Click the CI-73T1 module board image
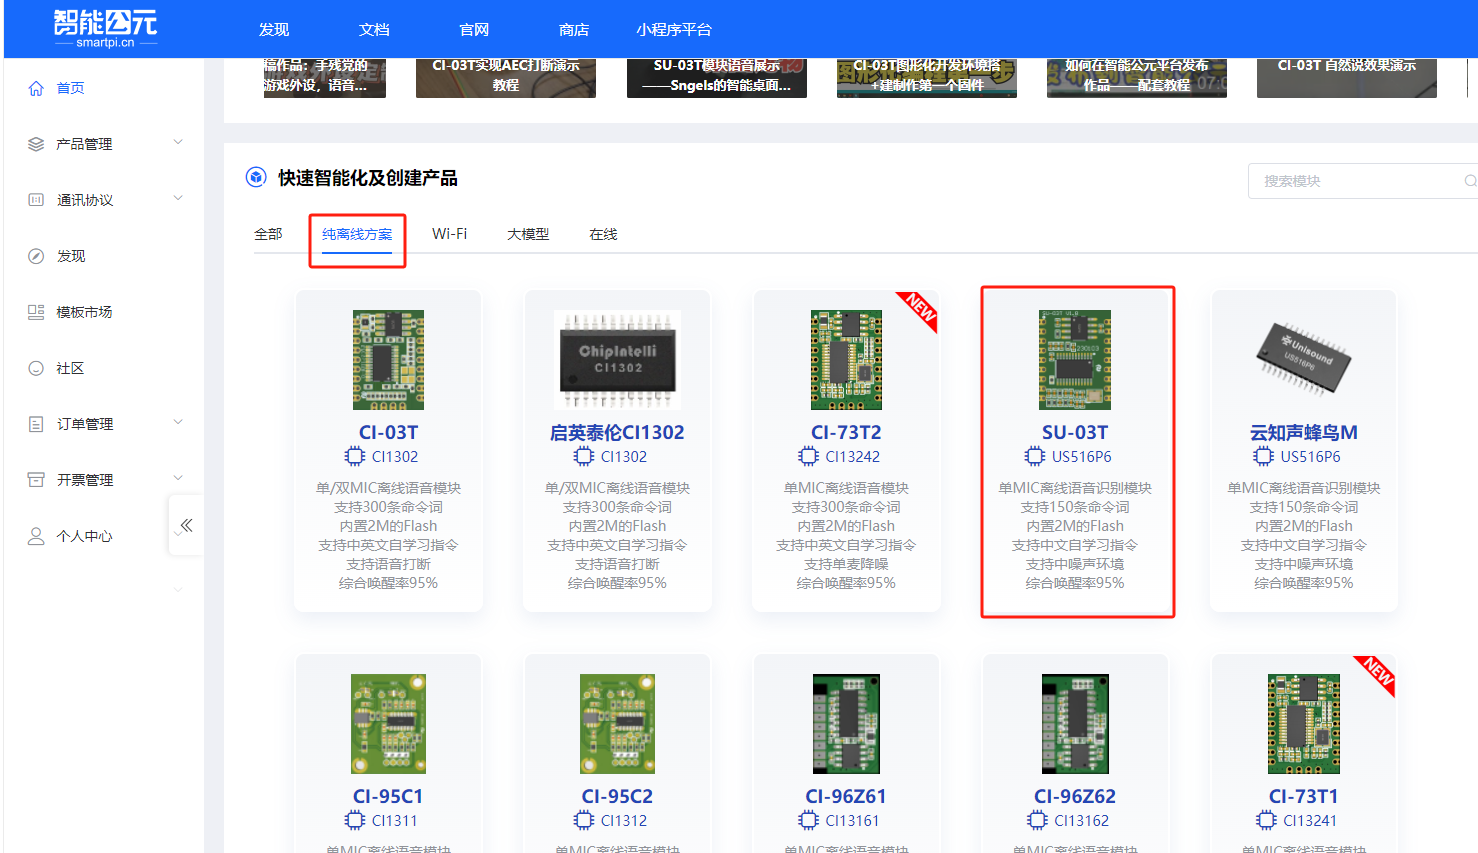Screen dimensions: 1478x853 [1304, 724]
